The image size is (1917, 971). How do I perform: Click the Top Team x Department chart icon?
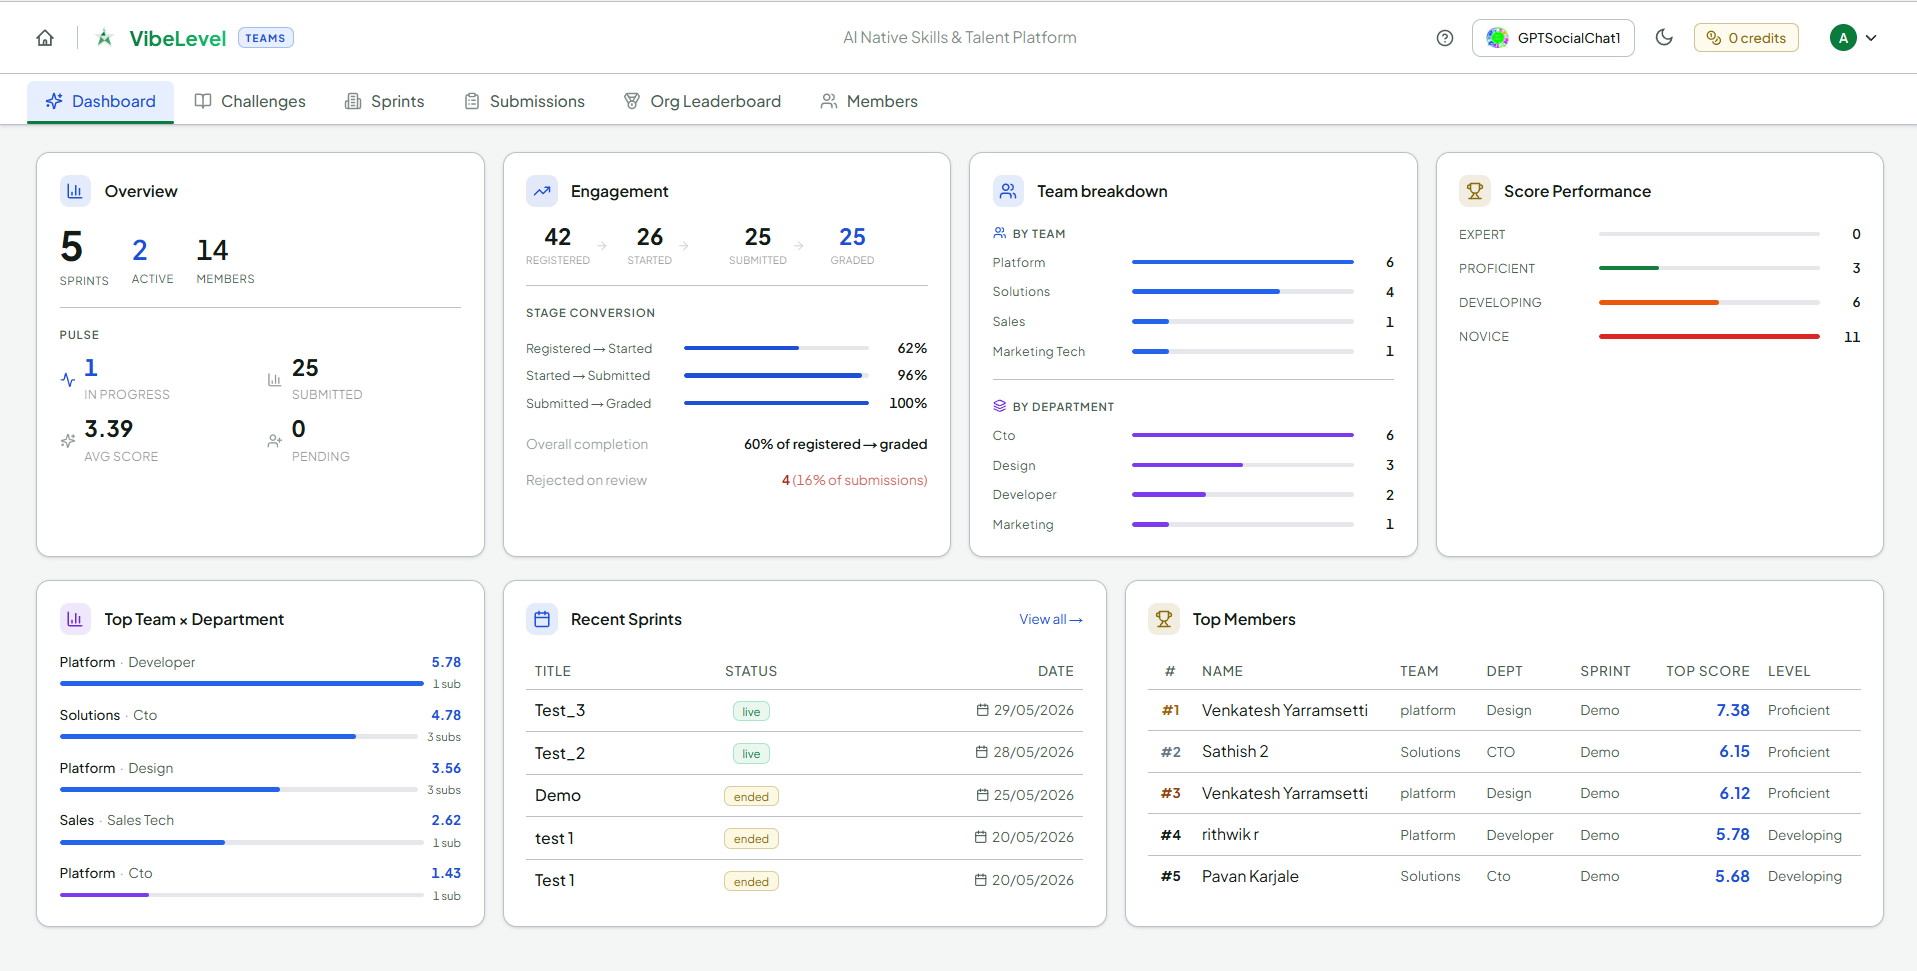click(75, 619)
